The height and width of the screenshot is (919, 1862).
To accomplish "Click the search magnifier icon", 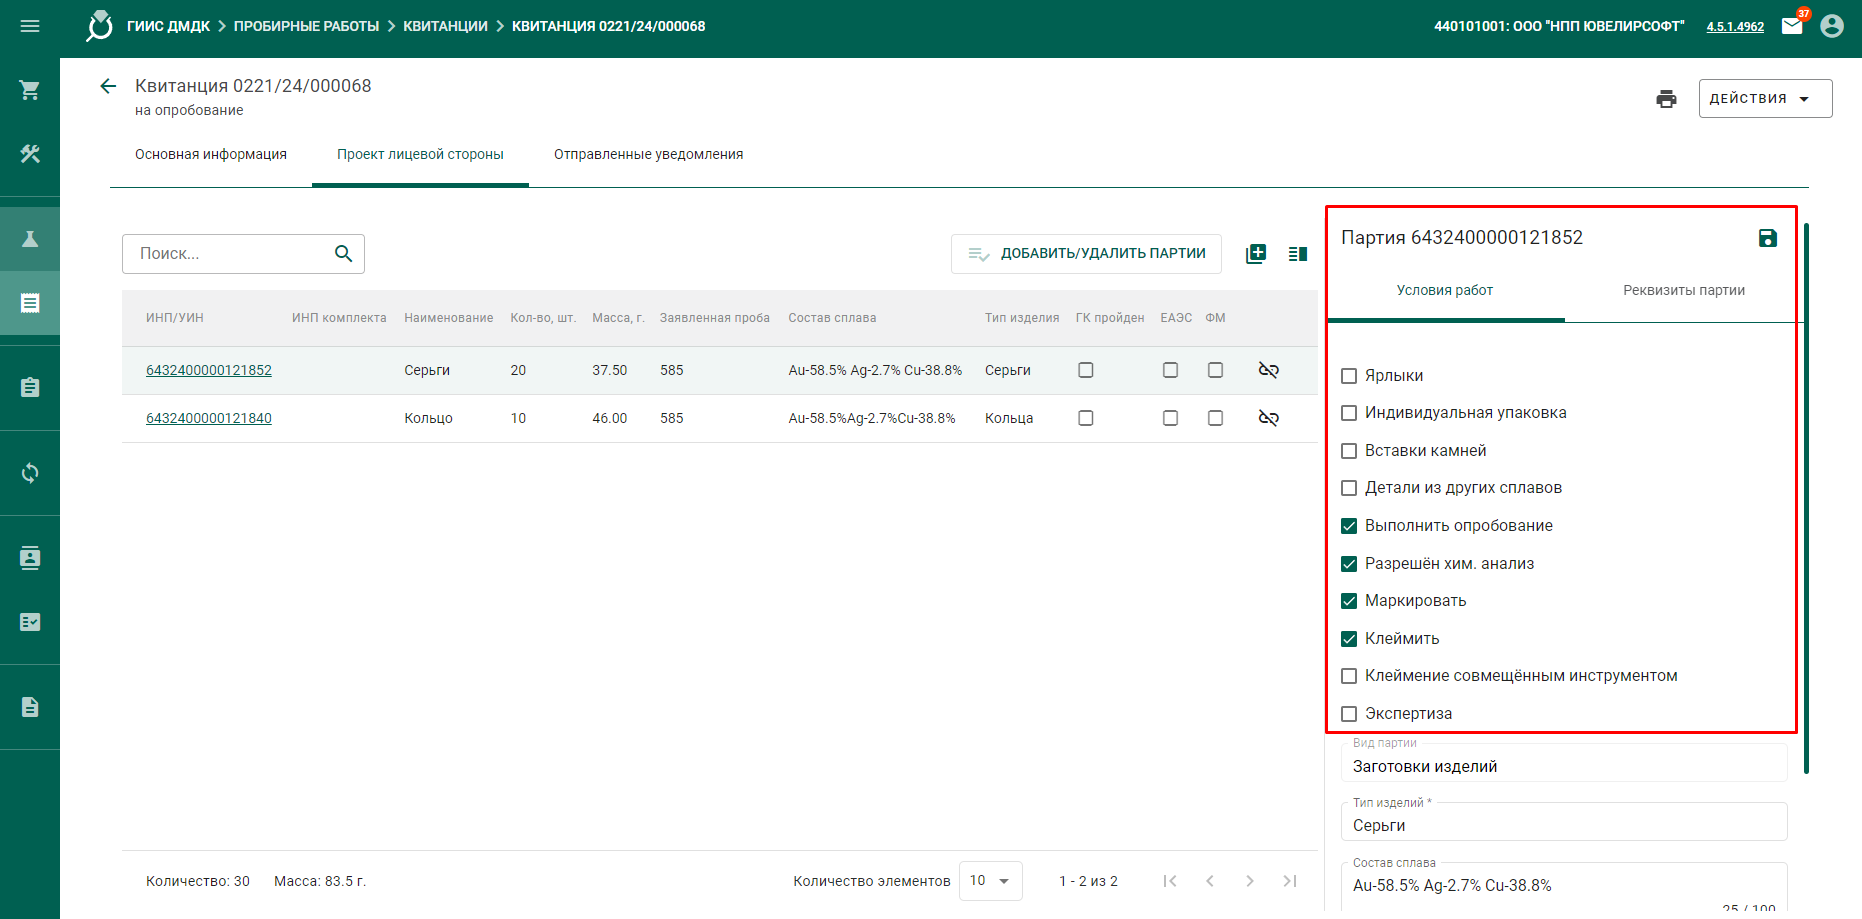I will (x=343, y=254).
